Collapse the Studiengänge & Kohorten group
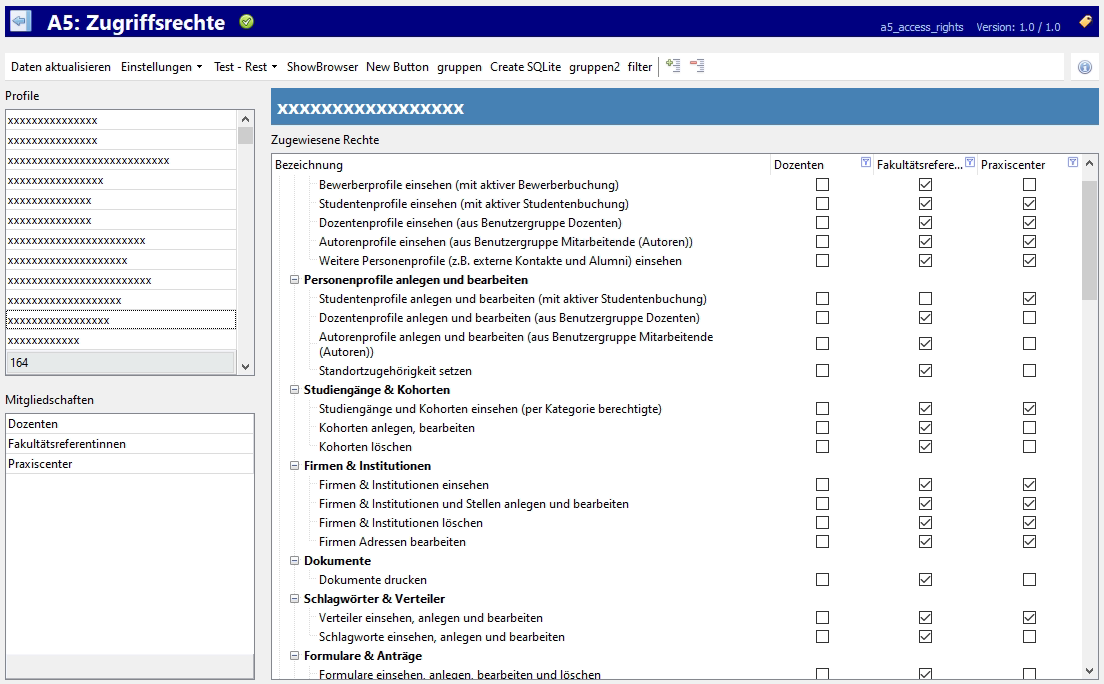1104x684 pixels. click(x=295, y=390)
